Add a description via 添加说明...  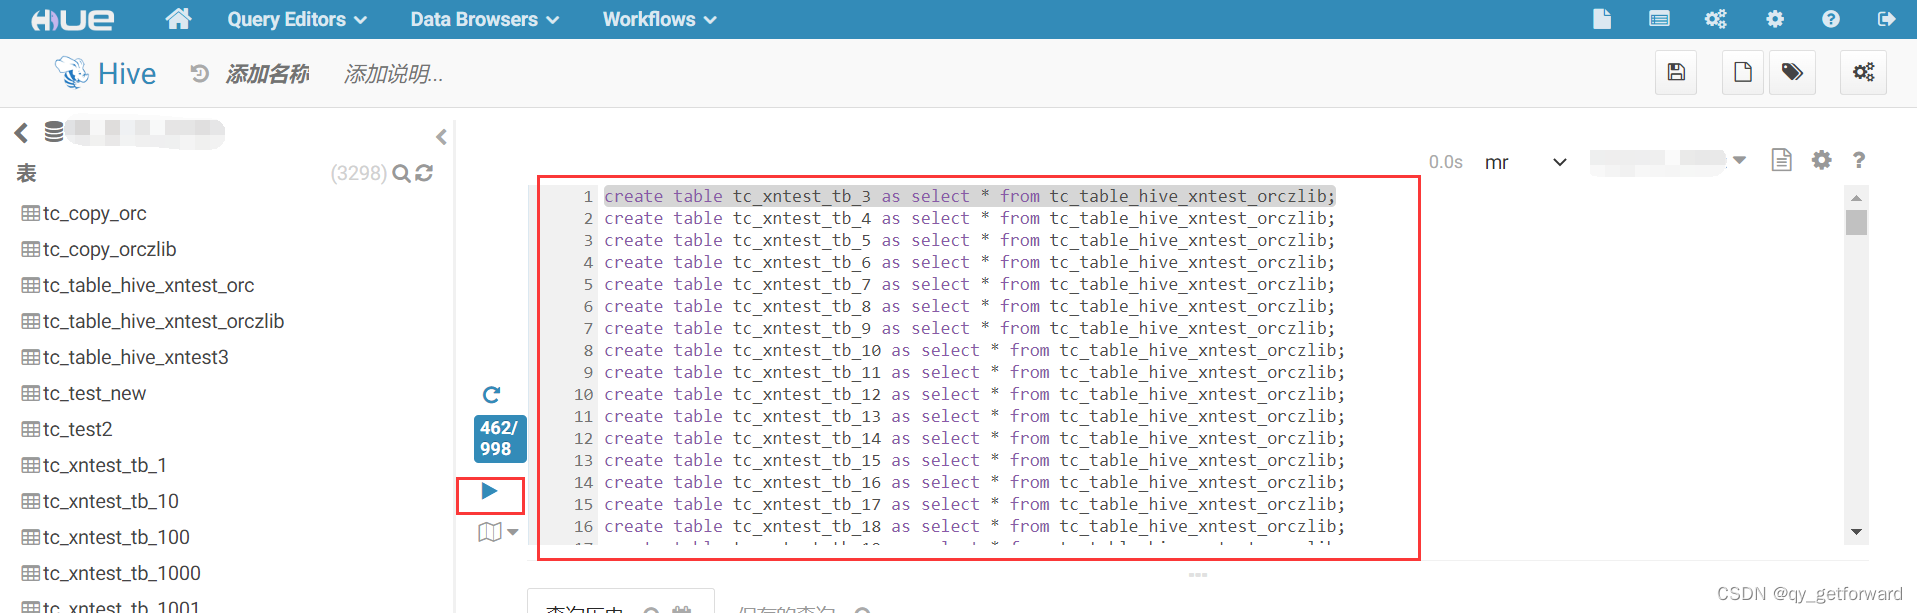393,74
